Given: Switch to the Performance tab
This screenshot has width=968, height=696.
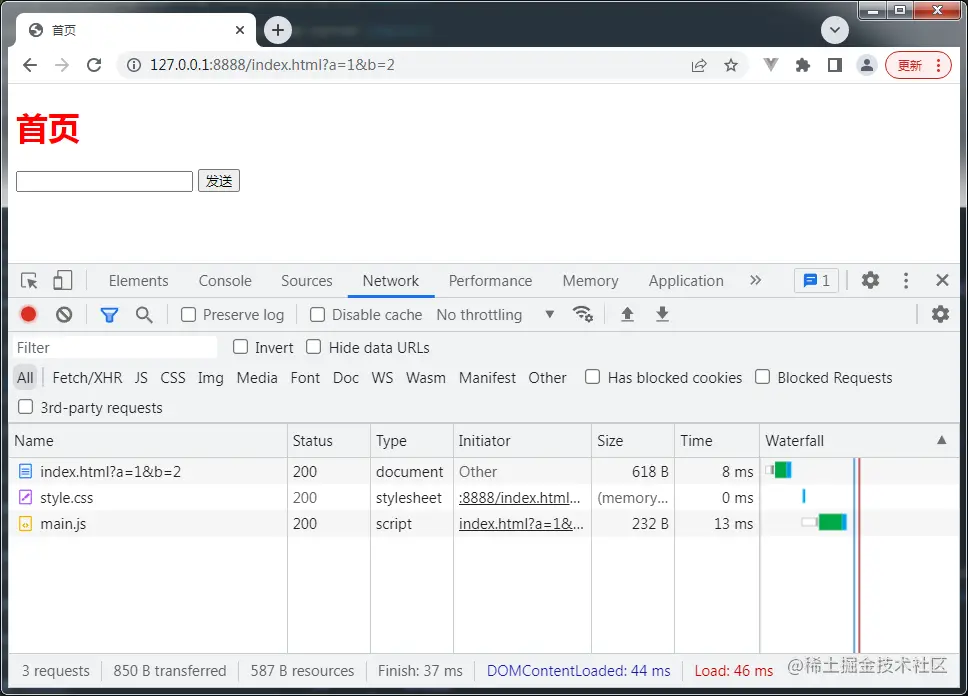Looking at the screenshot, I should [x=490, y=281].
